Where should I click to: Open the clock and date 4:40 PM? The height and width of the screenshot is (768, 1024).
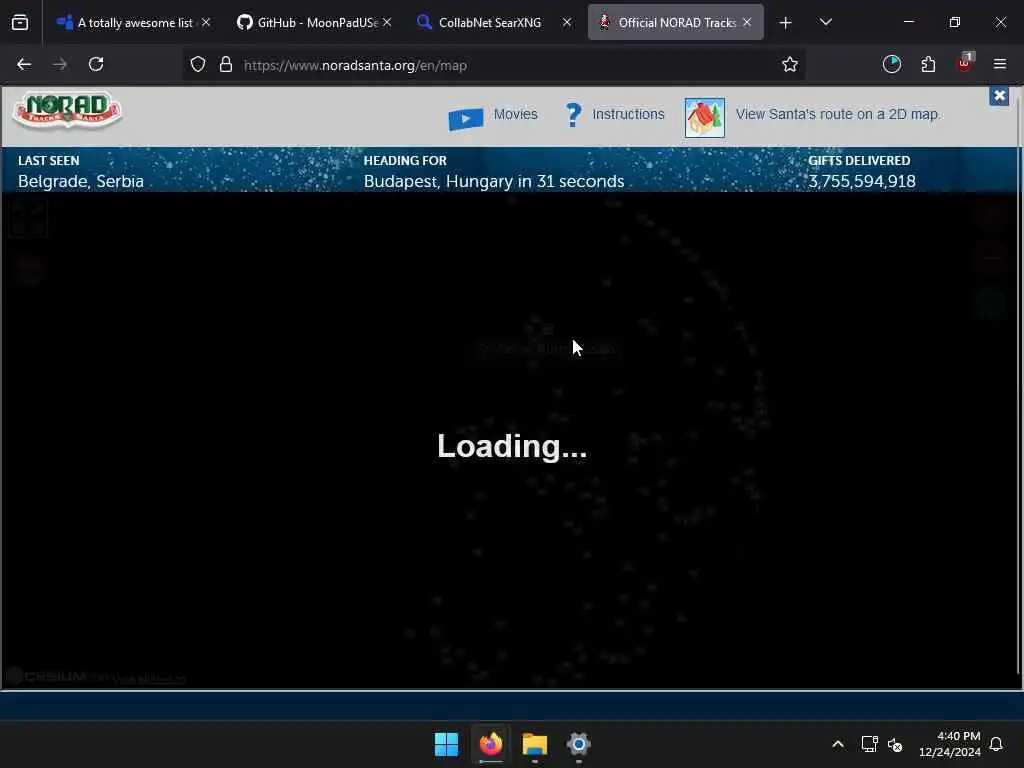(x=950, y=744)
